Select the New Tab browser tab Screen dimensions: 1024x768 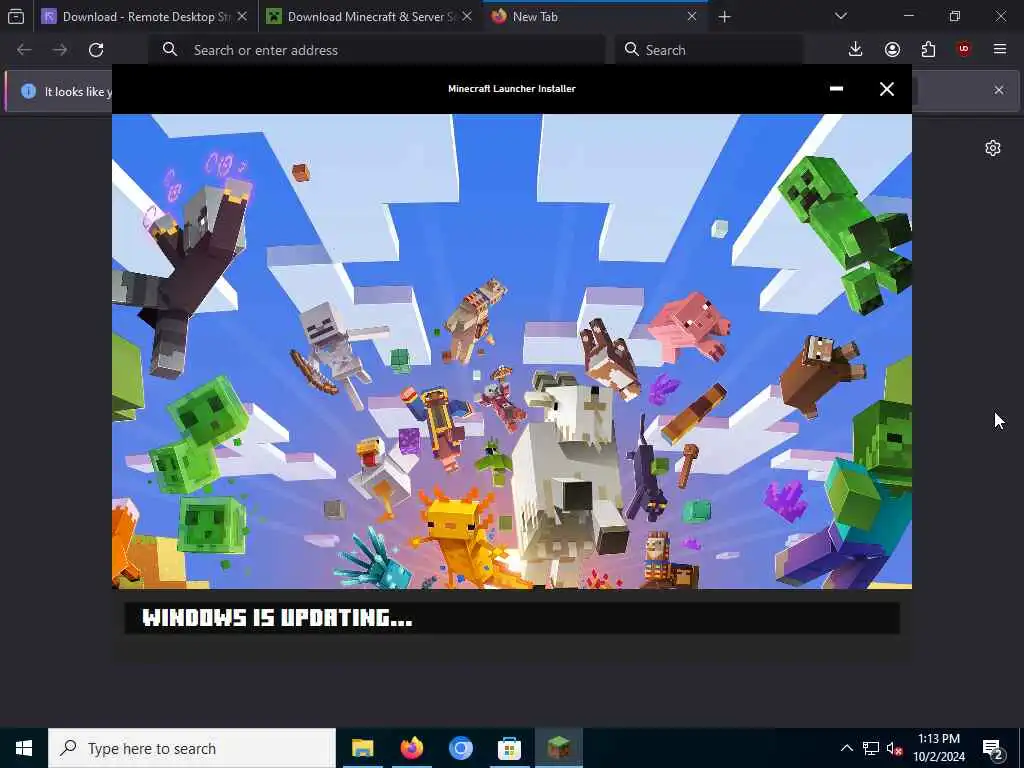[594, 16]
